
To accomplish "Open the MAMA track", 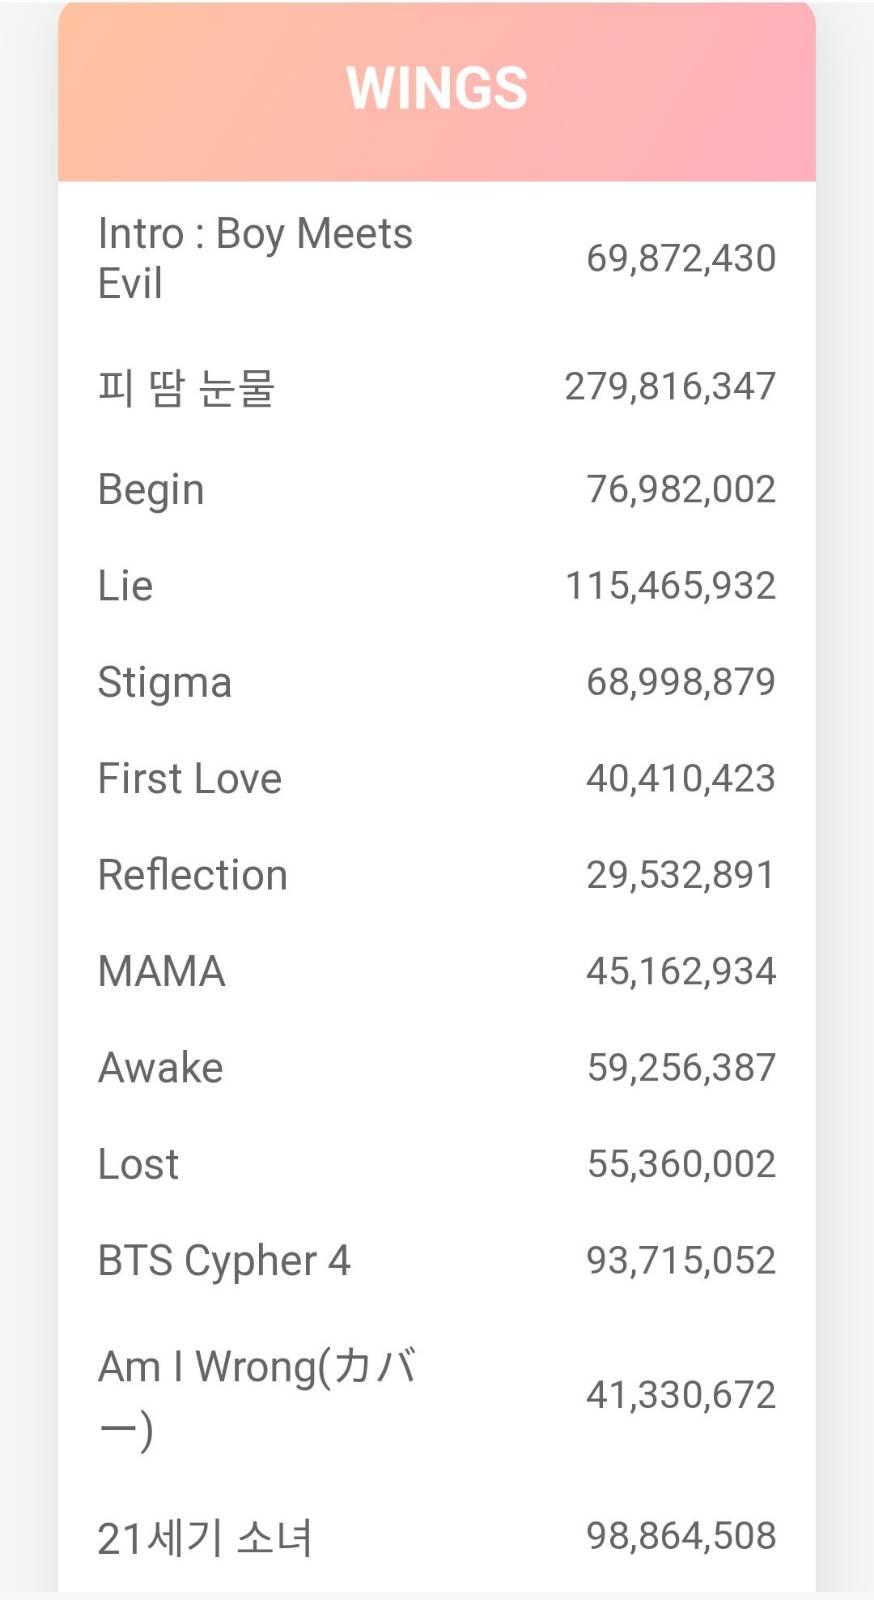I will coord(162,972).
